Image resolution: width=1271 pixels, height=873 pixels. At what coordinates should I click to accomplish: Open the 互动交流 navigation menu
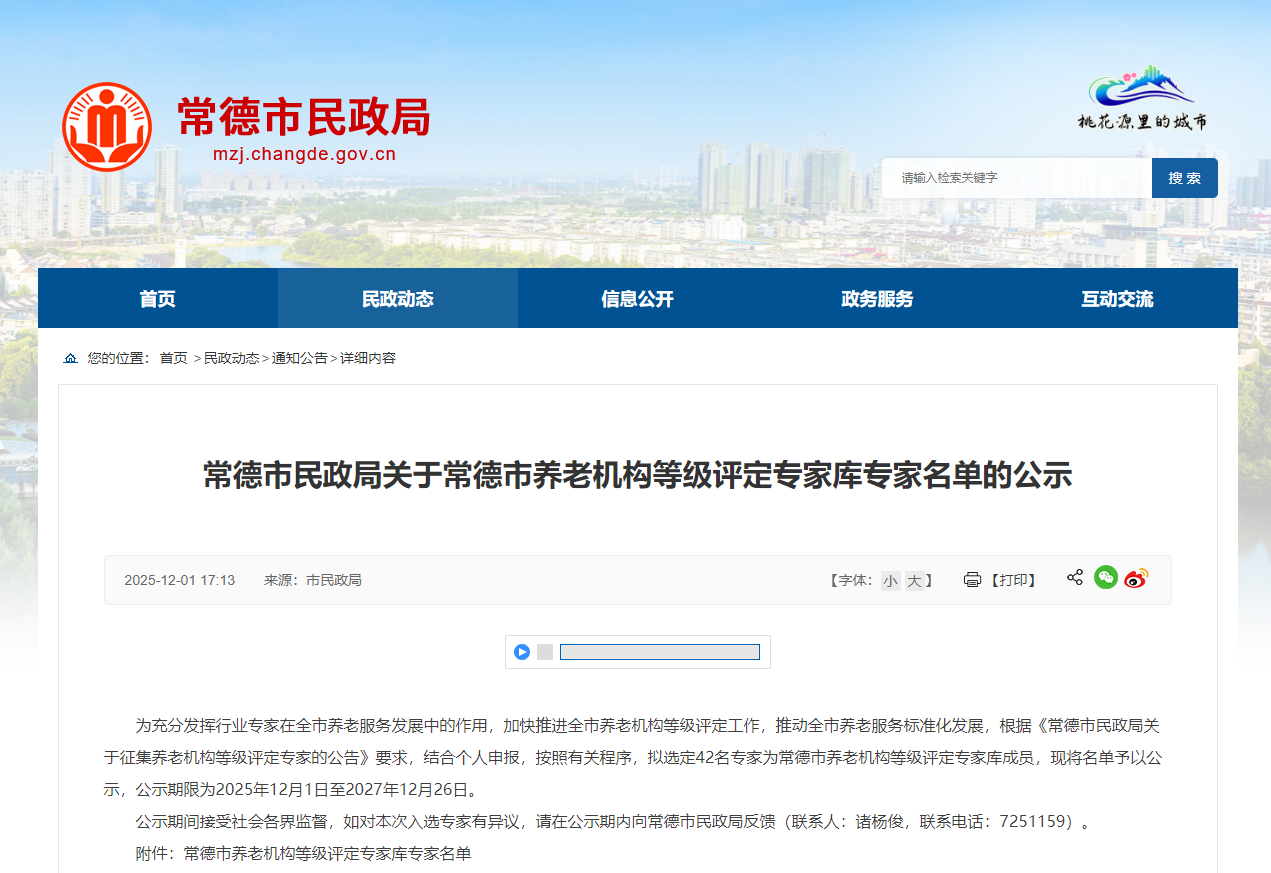coord(1117,299)
